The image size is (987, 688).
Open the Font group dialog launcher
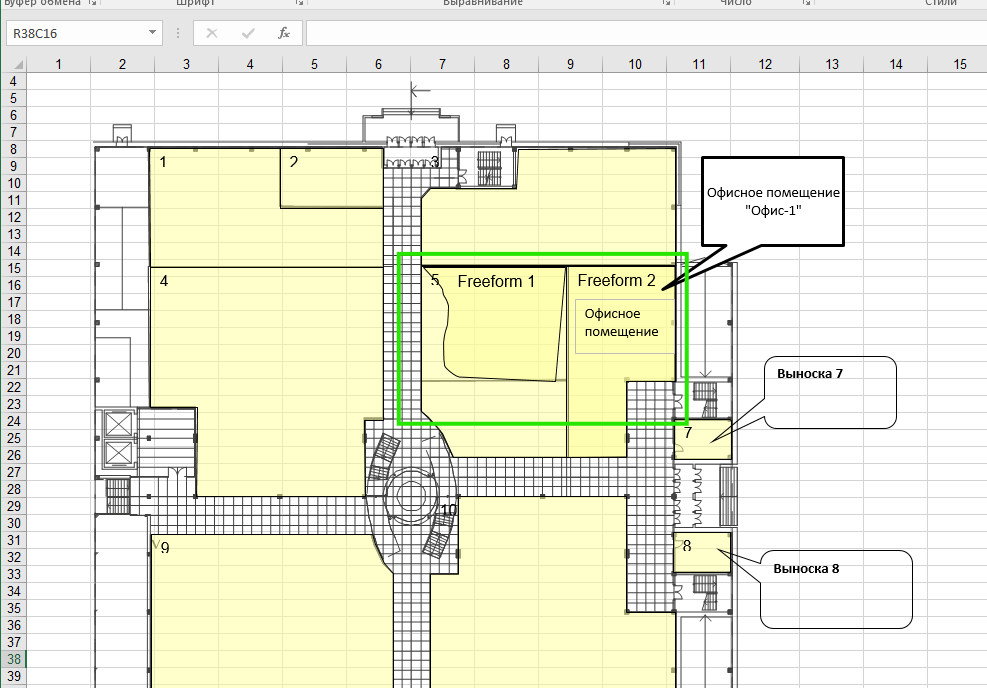pos(299,4)
